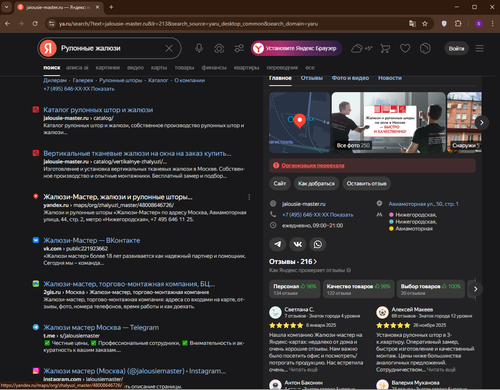
Task: Click the Войти button
Action: 456,49
